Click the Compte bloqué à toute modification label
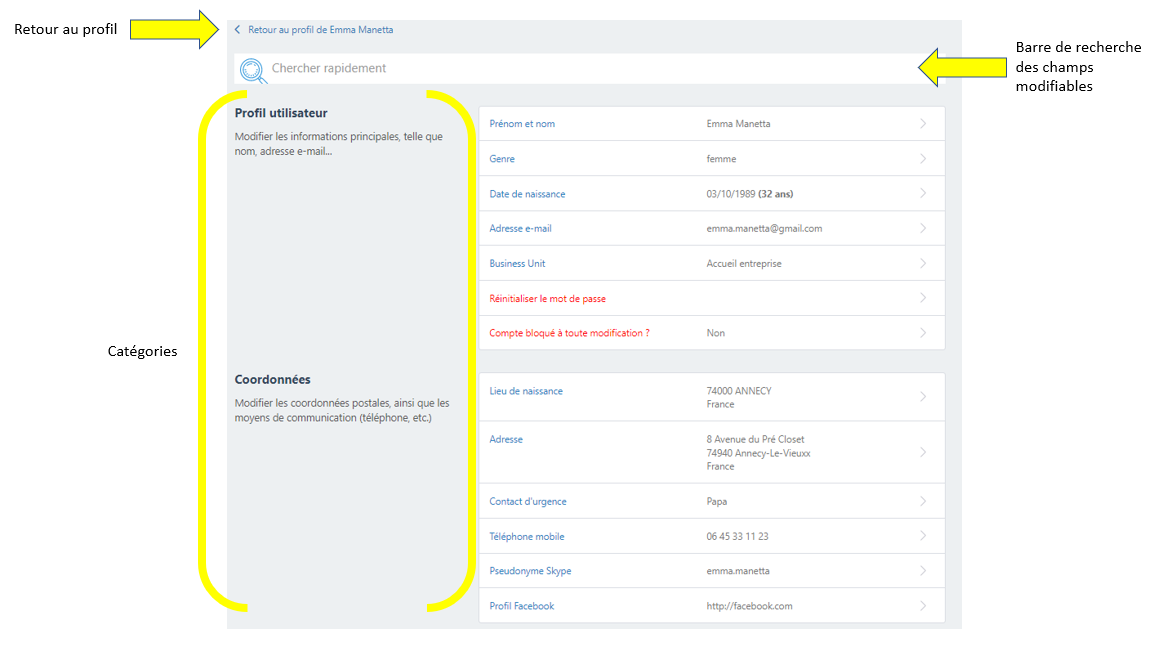The height and width of the screenshot is (657, 1162). click(569, 333)
